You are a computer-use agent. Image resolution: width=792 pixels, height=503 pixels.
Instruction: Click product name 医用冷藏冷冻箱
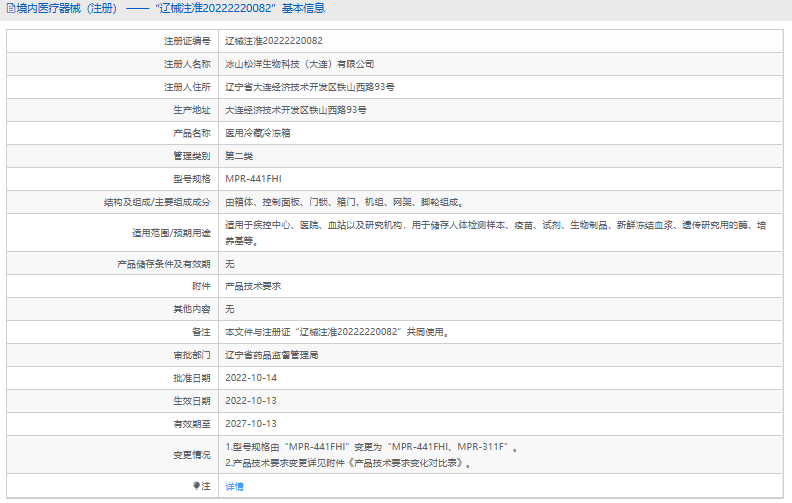pos(258,133)
